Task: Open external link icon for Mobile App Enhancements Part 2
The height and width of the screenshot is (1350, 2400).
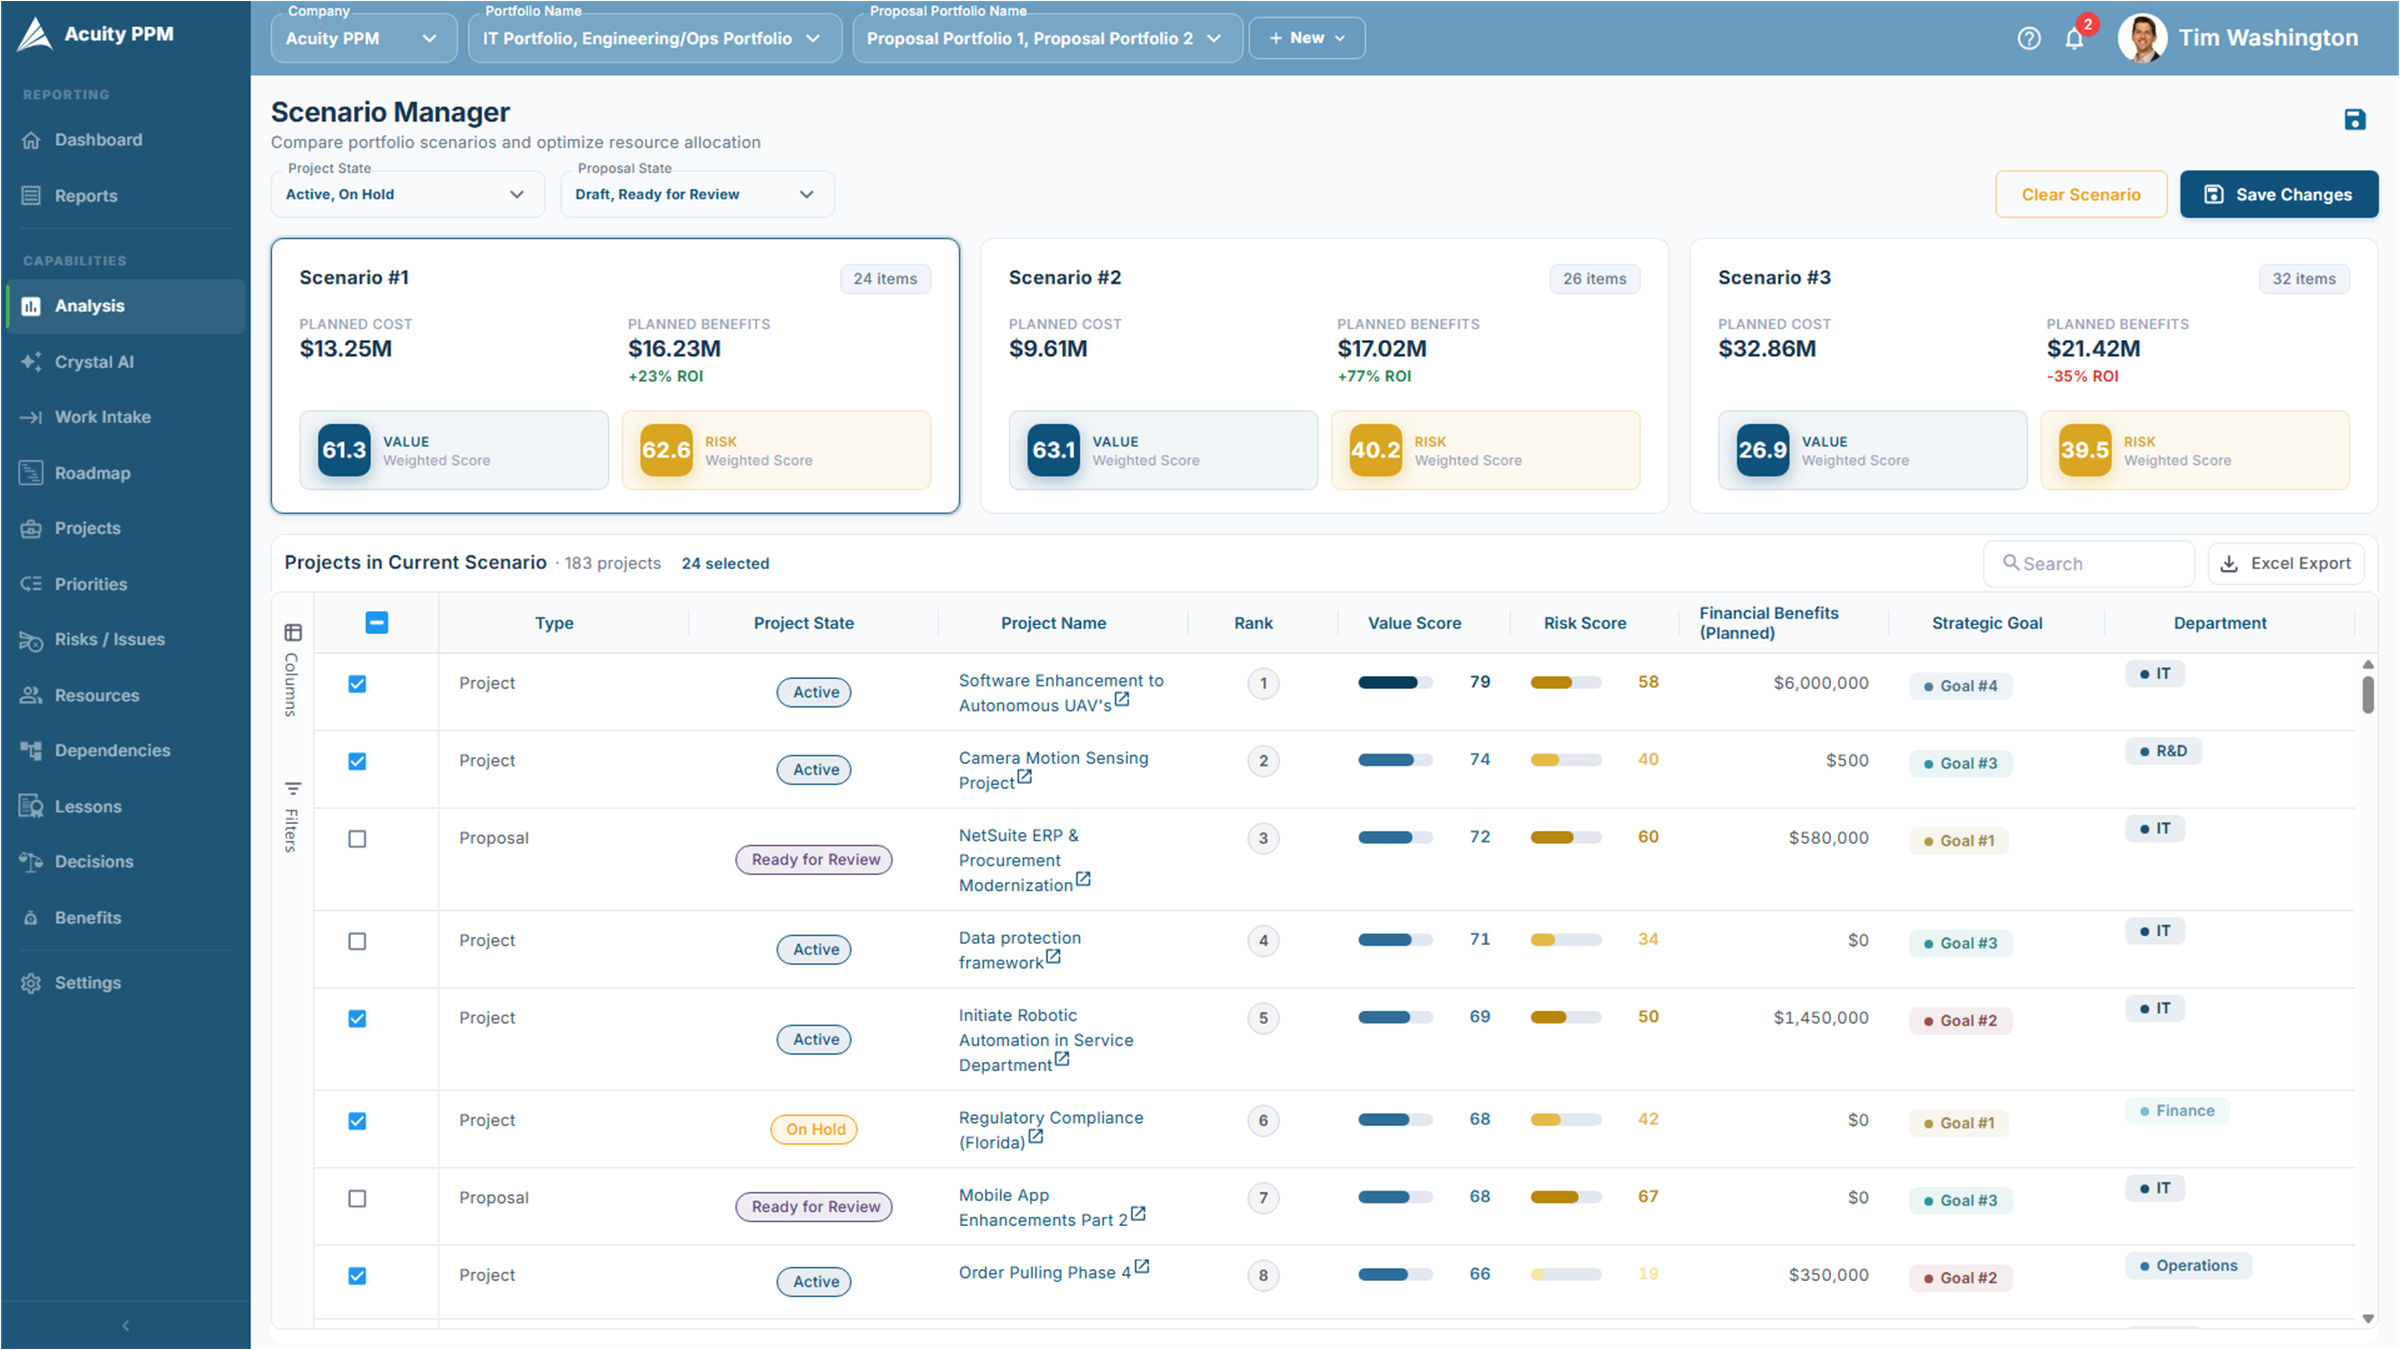Action: click(x=1138, y=1213)
